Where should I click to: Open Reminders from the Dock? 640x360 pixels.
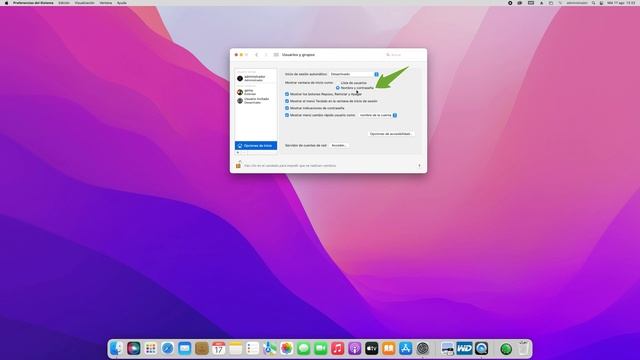click(x=253, y=349)
